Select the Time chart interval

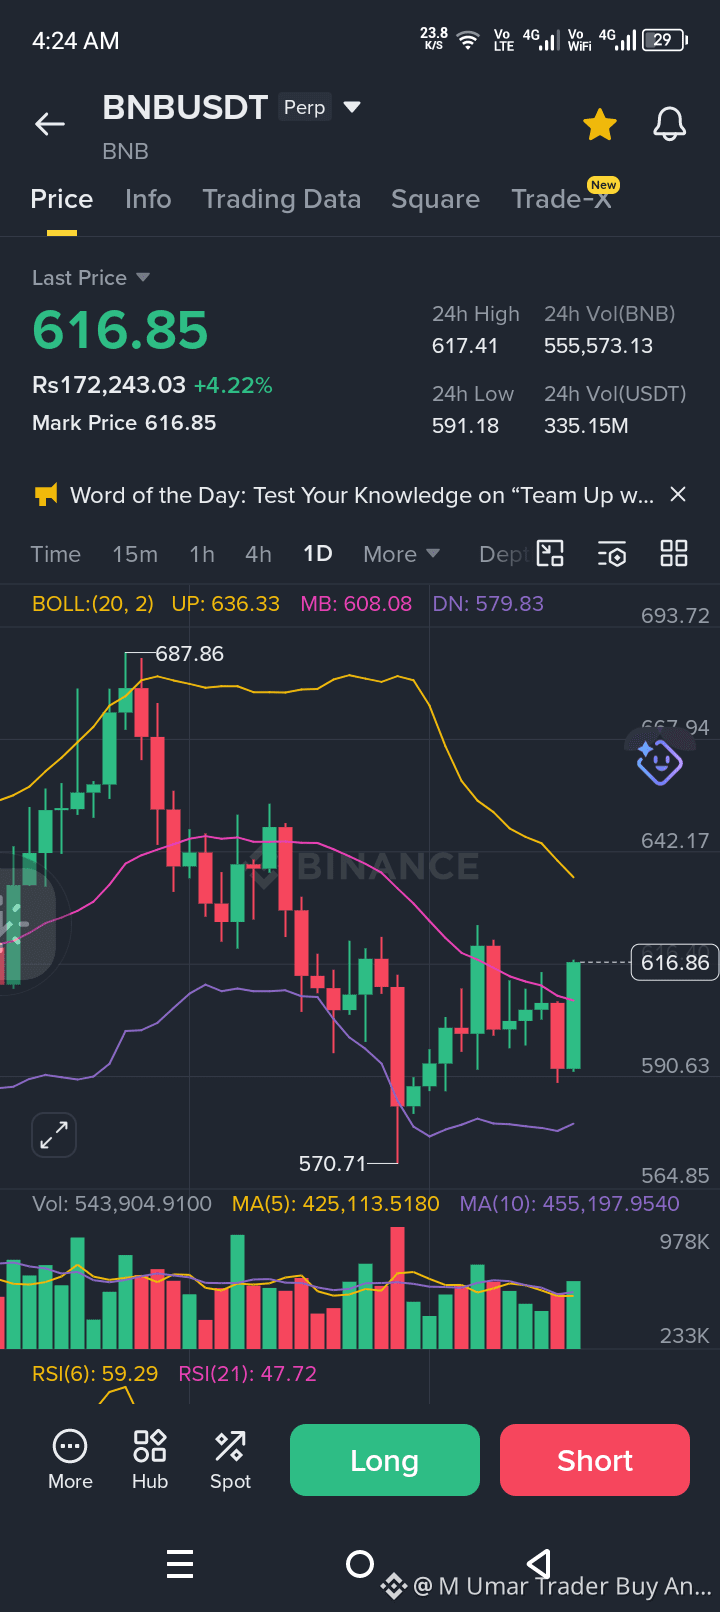[56, 554]
